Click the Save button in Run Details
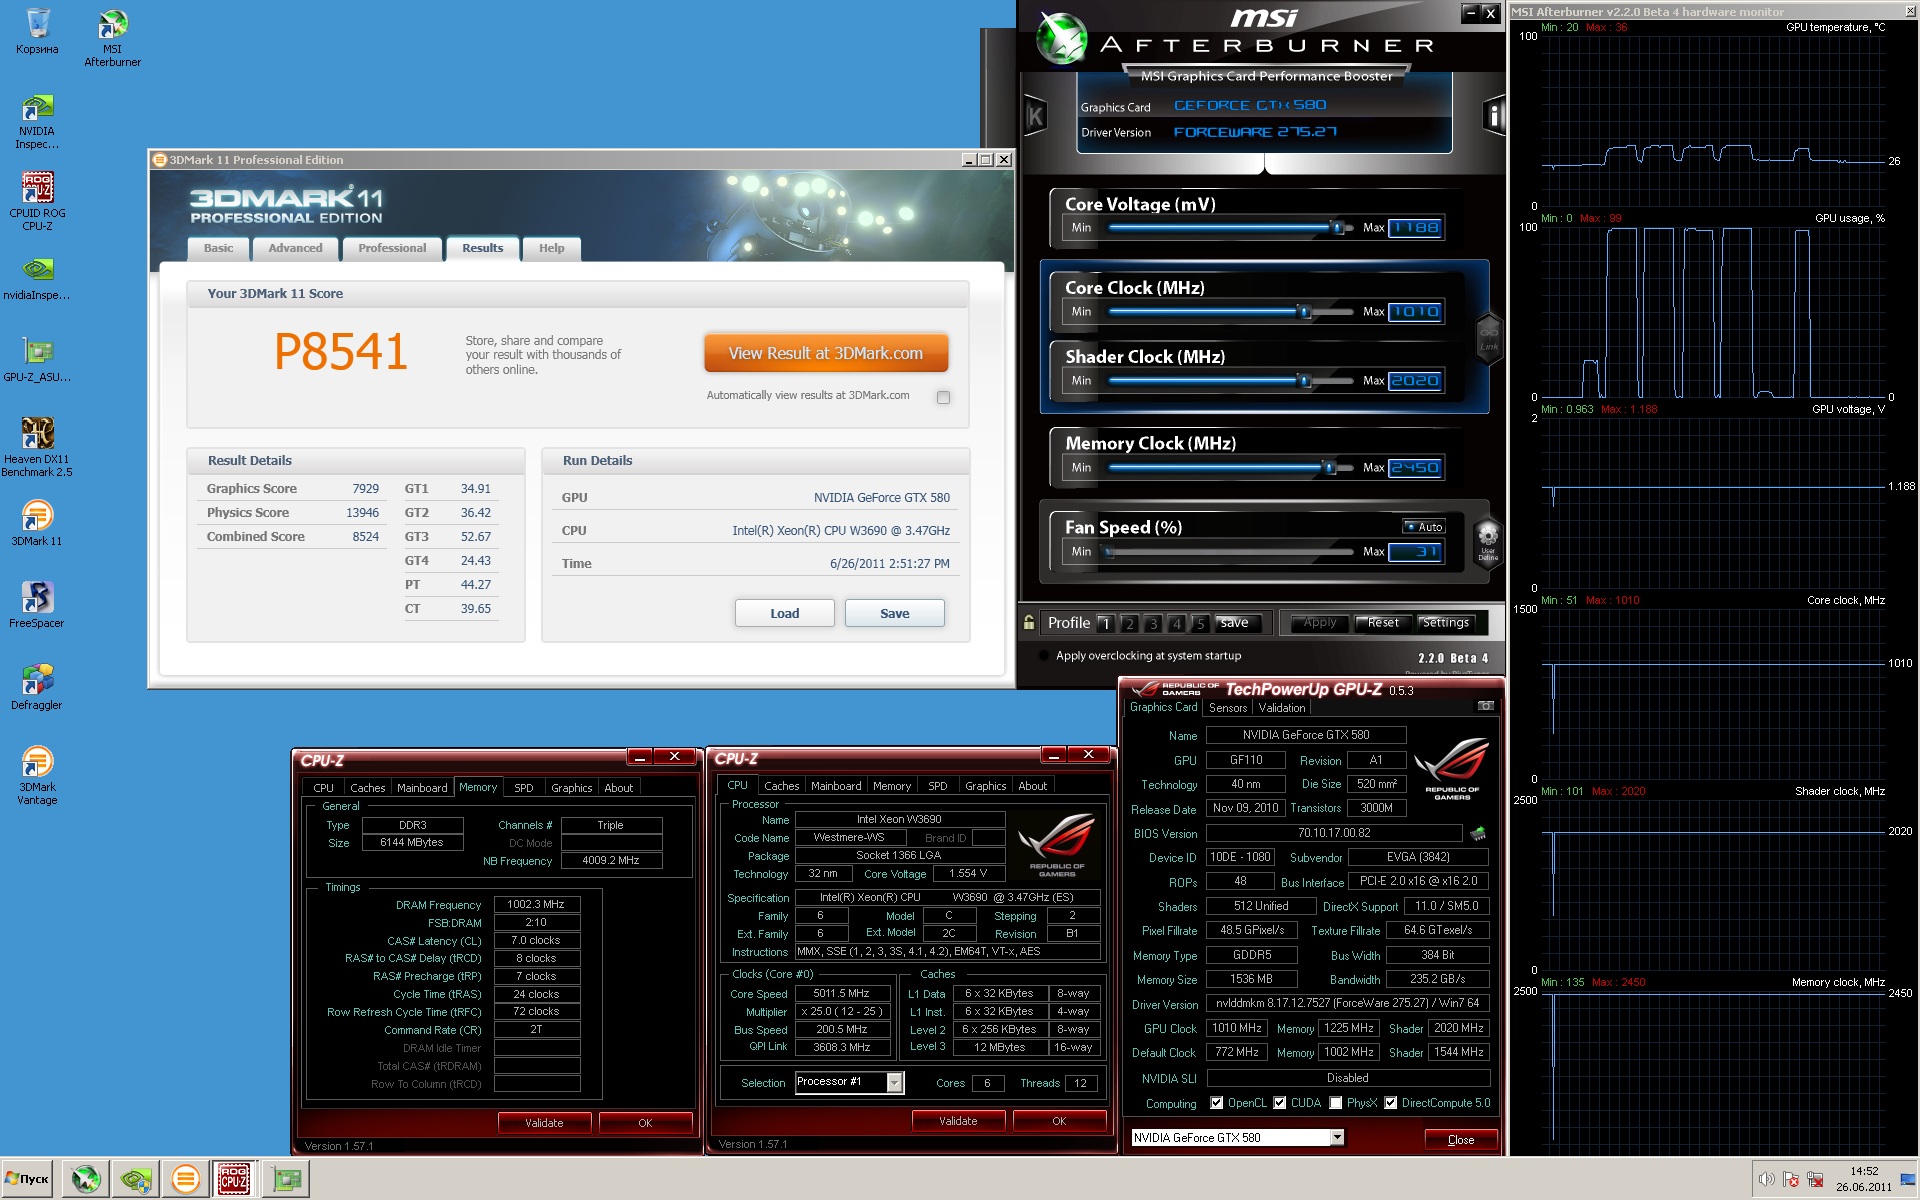This screenshot has height=1200, width=1920. (895, 613)
